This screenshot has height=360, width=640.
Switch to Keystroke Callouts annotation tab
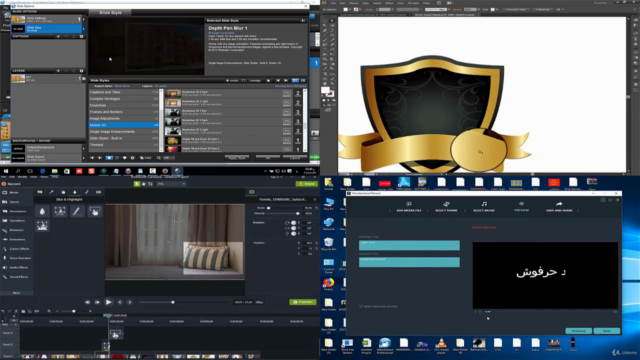pyautogui.click(x=98, y=192)
